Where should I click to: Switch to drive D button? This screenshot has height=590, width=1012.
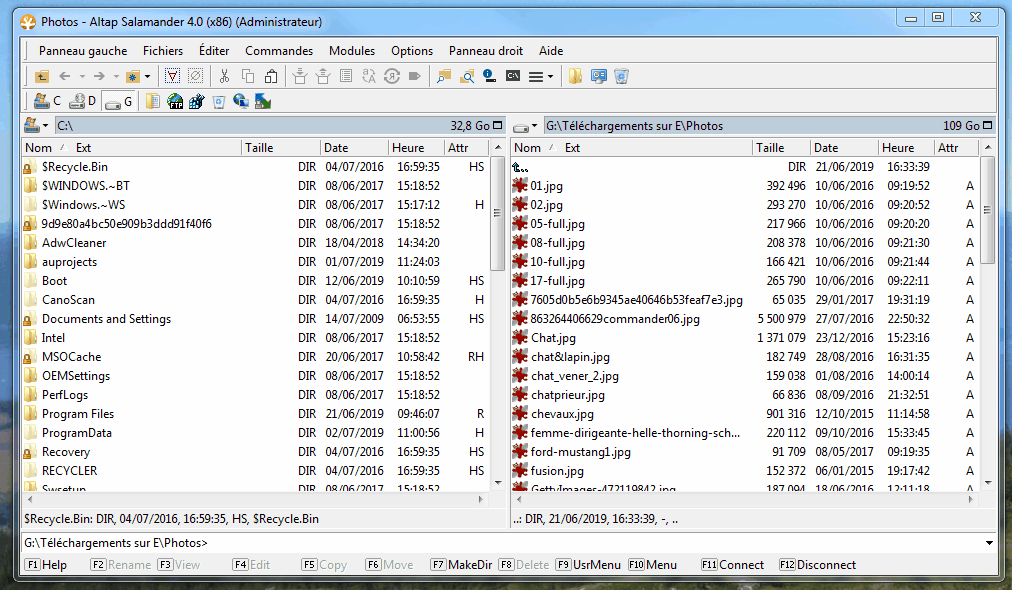tap(83, 101)
